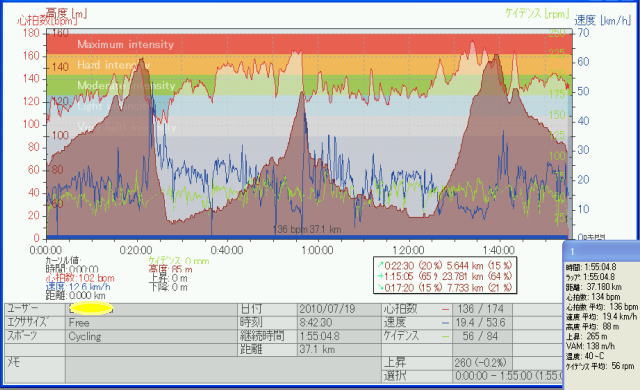Image resolution: width=640 pixels, height=390 pixels.
Task: Click the 時刻 value 8:42:30
Action: point(316,322)
